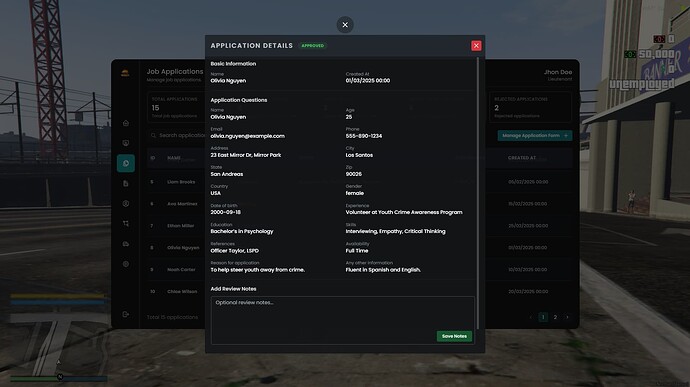Screen dimensions: 690x387
Task: Open the user profile icon in the sidebar
Action: pyautogui.click(x=126, y=204)
